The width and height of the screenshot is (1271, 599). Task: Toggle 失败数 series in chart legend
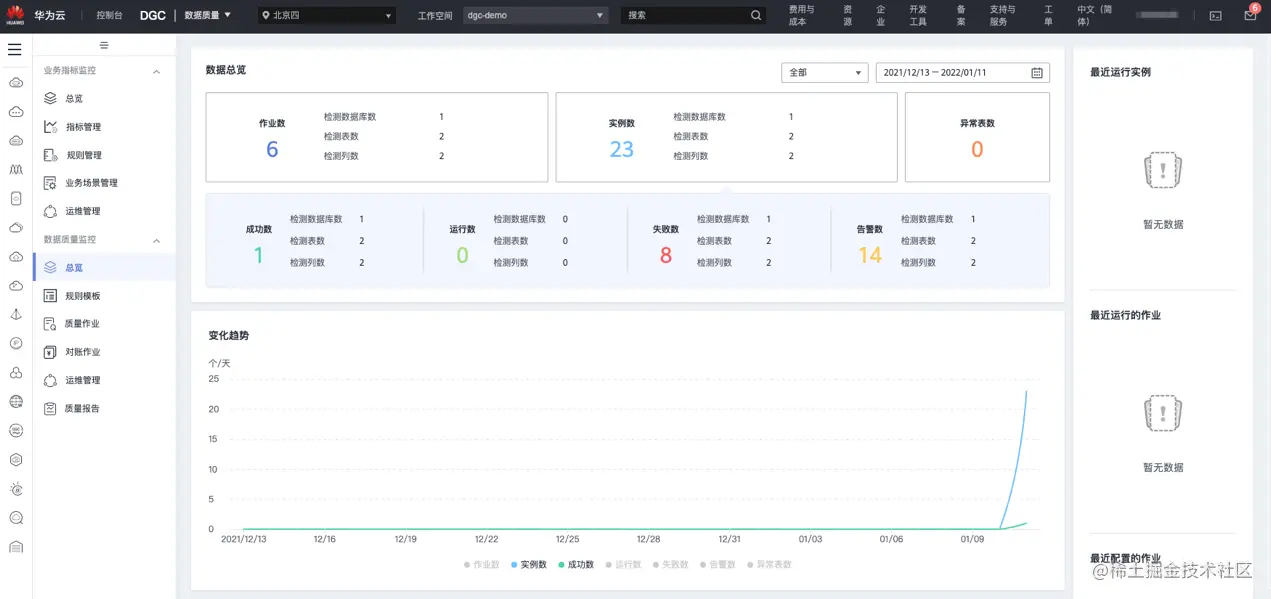pyautogui.click(x=670, y=565)
